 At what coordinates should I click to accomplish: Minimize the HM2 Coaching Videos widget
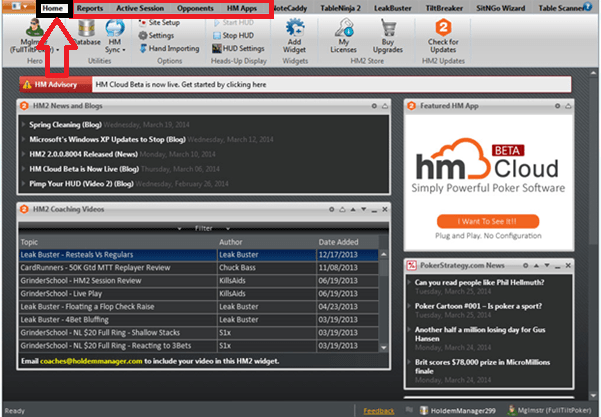point(374,210)
